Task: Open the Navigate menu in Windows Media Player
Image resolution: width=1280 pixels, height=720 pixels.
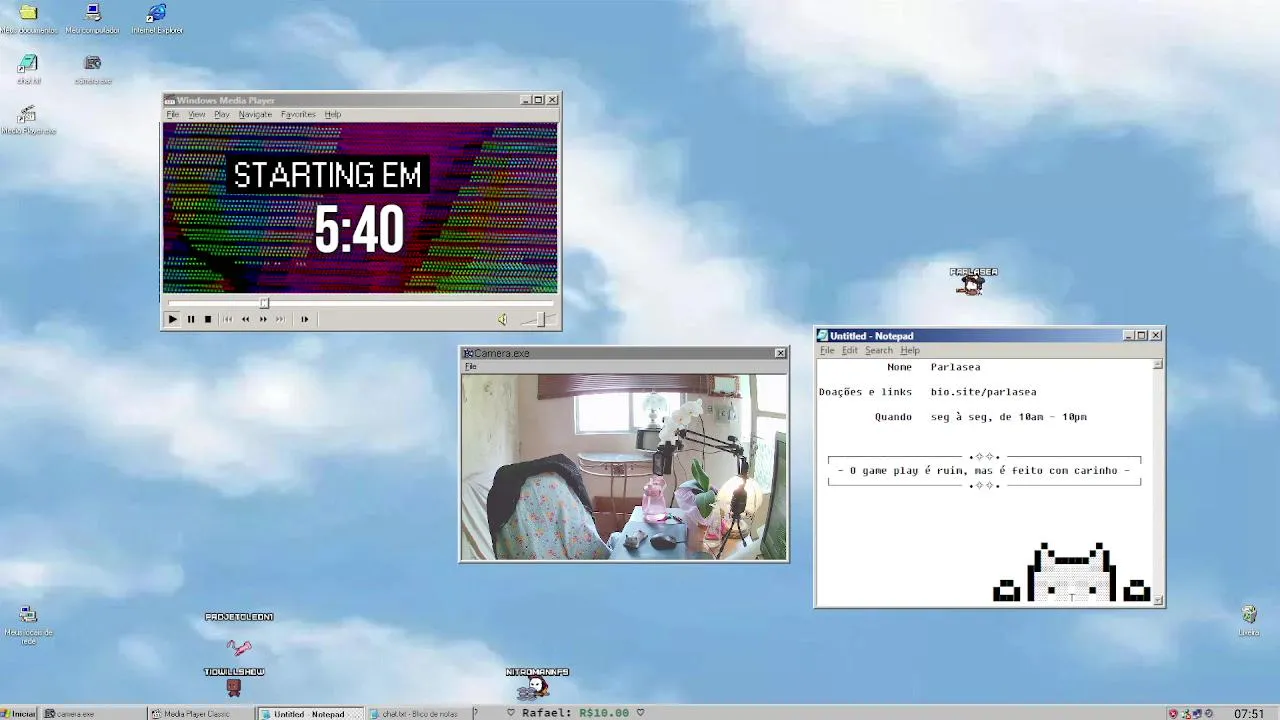Action: click(x=255, y=114)
